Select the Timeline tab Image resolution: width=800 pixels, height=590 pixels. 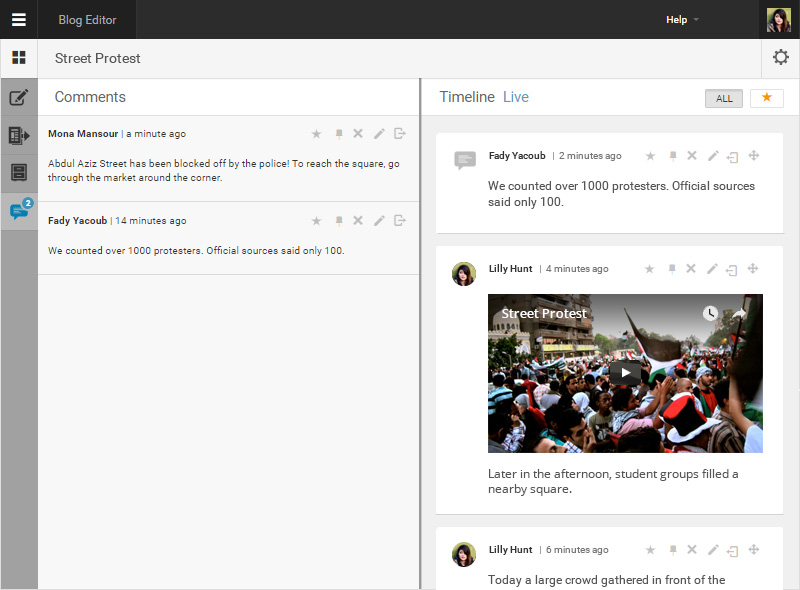click(467, 97)
